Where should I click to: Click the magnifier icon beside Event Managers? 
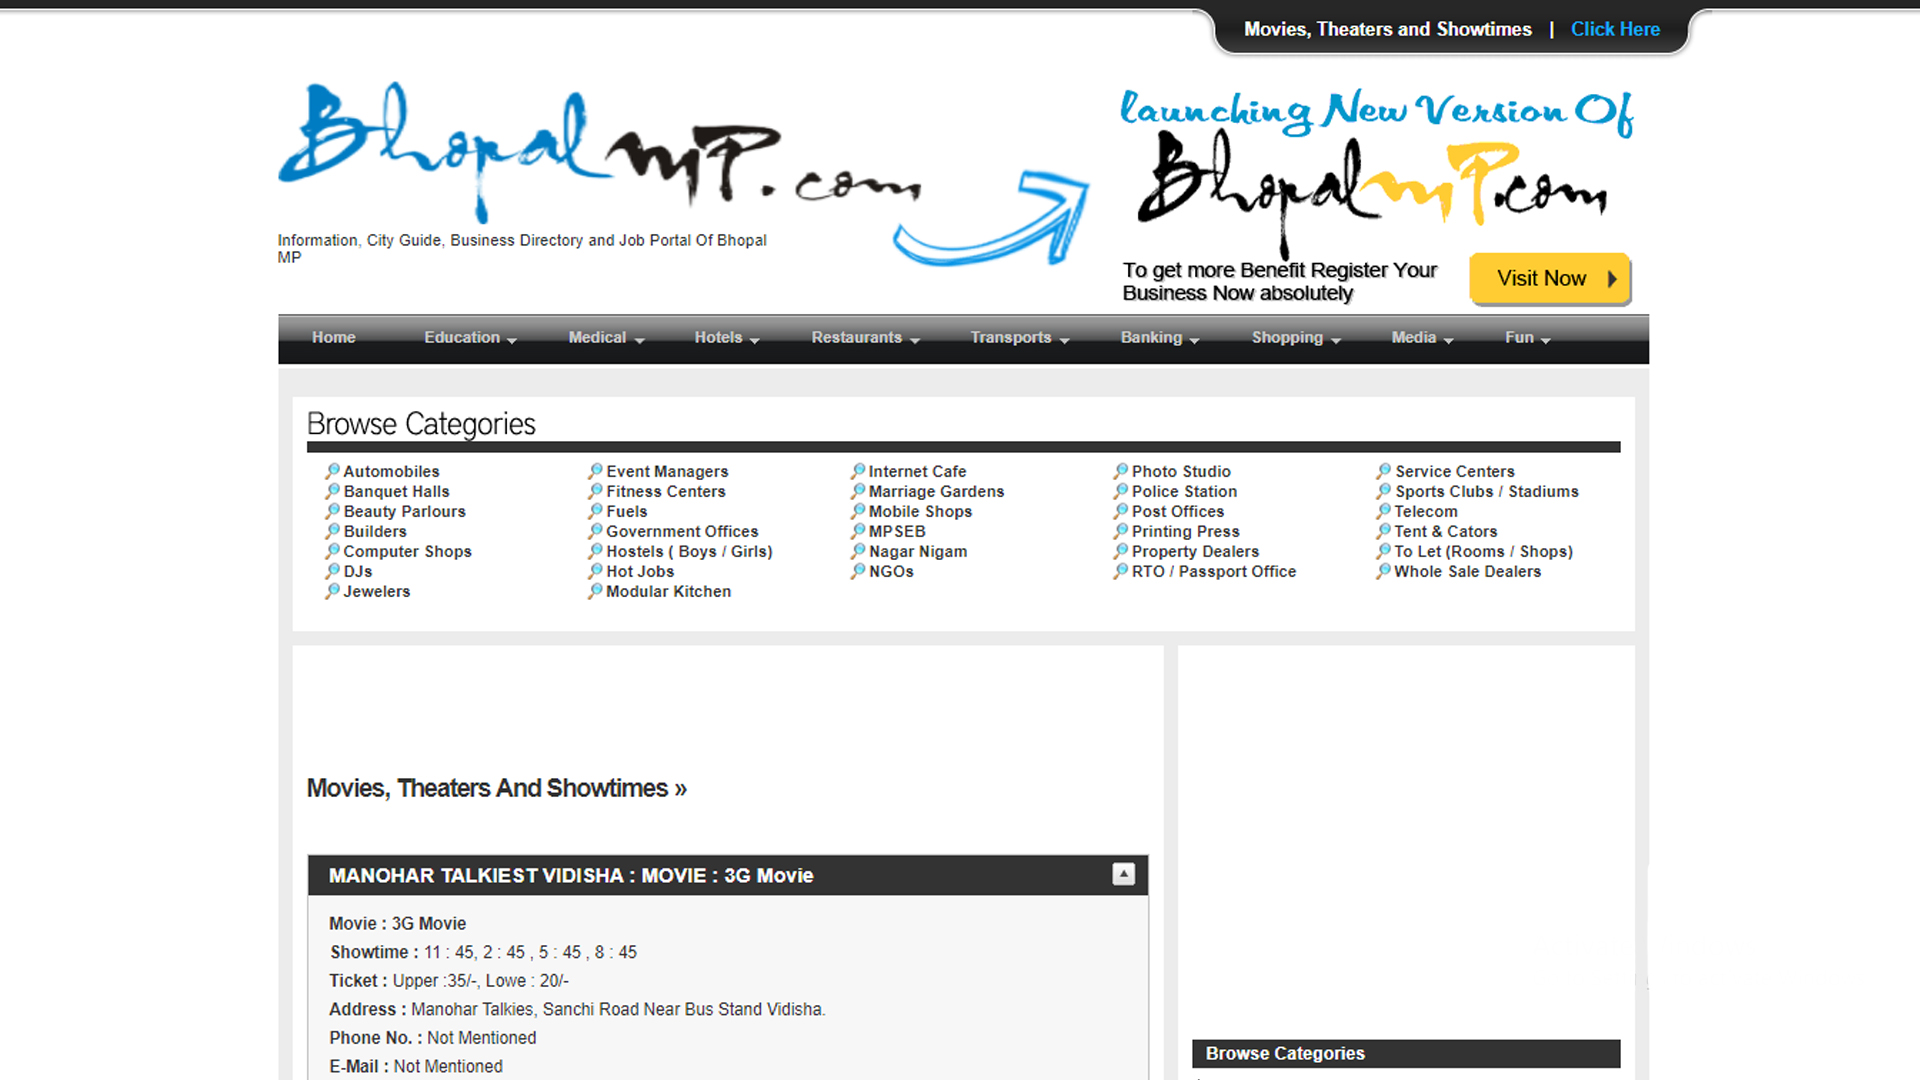point(595,471)
